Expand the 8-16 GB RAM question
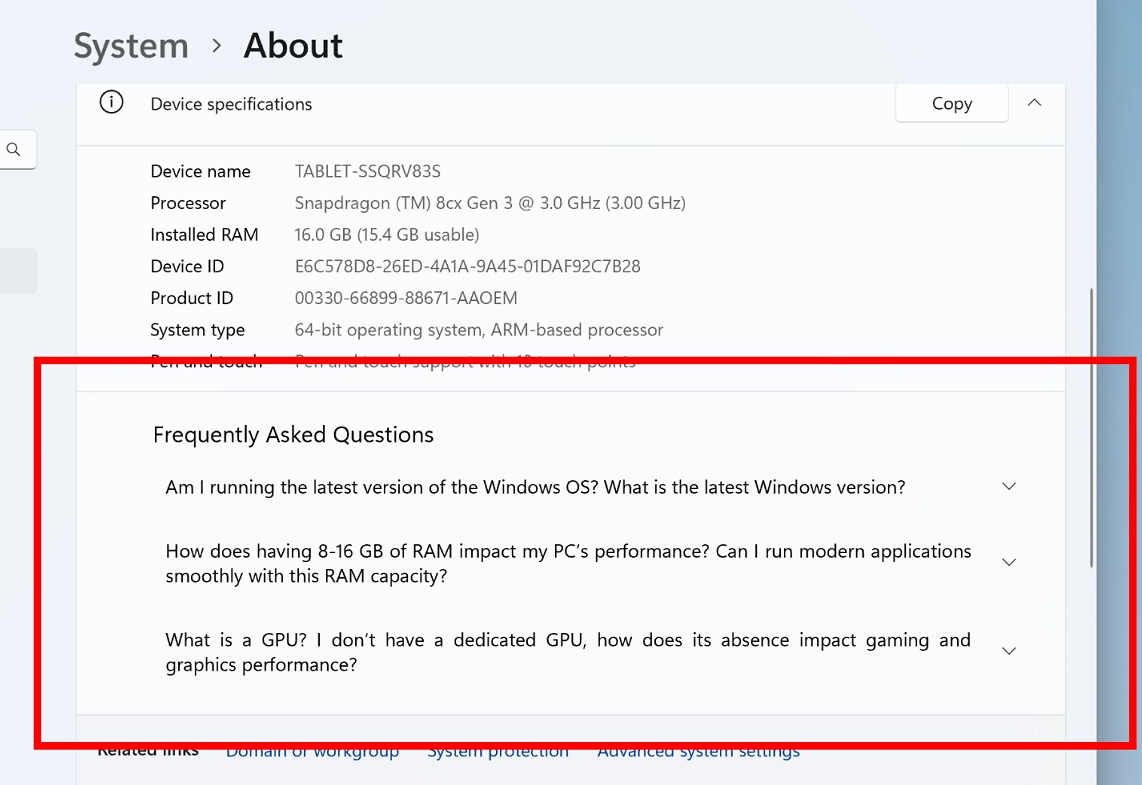 click(x=1009, y=562)
